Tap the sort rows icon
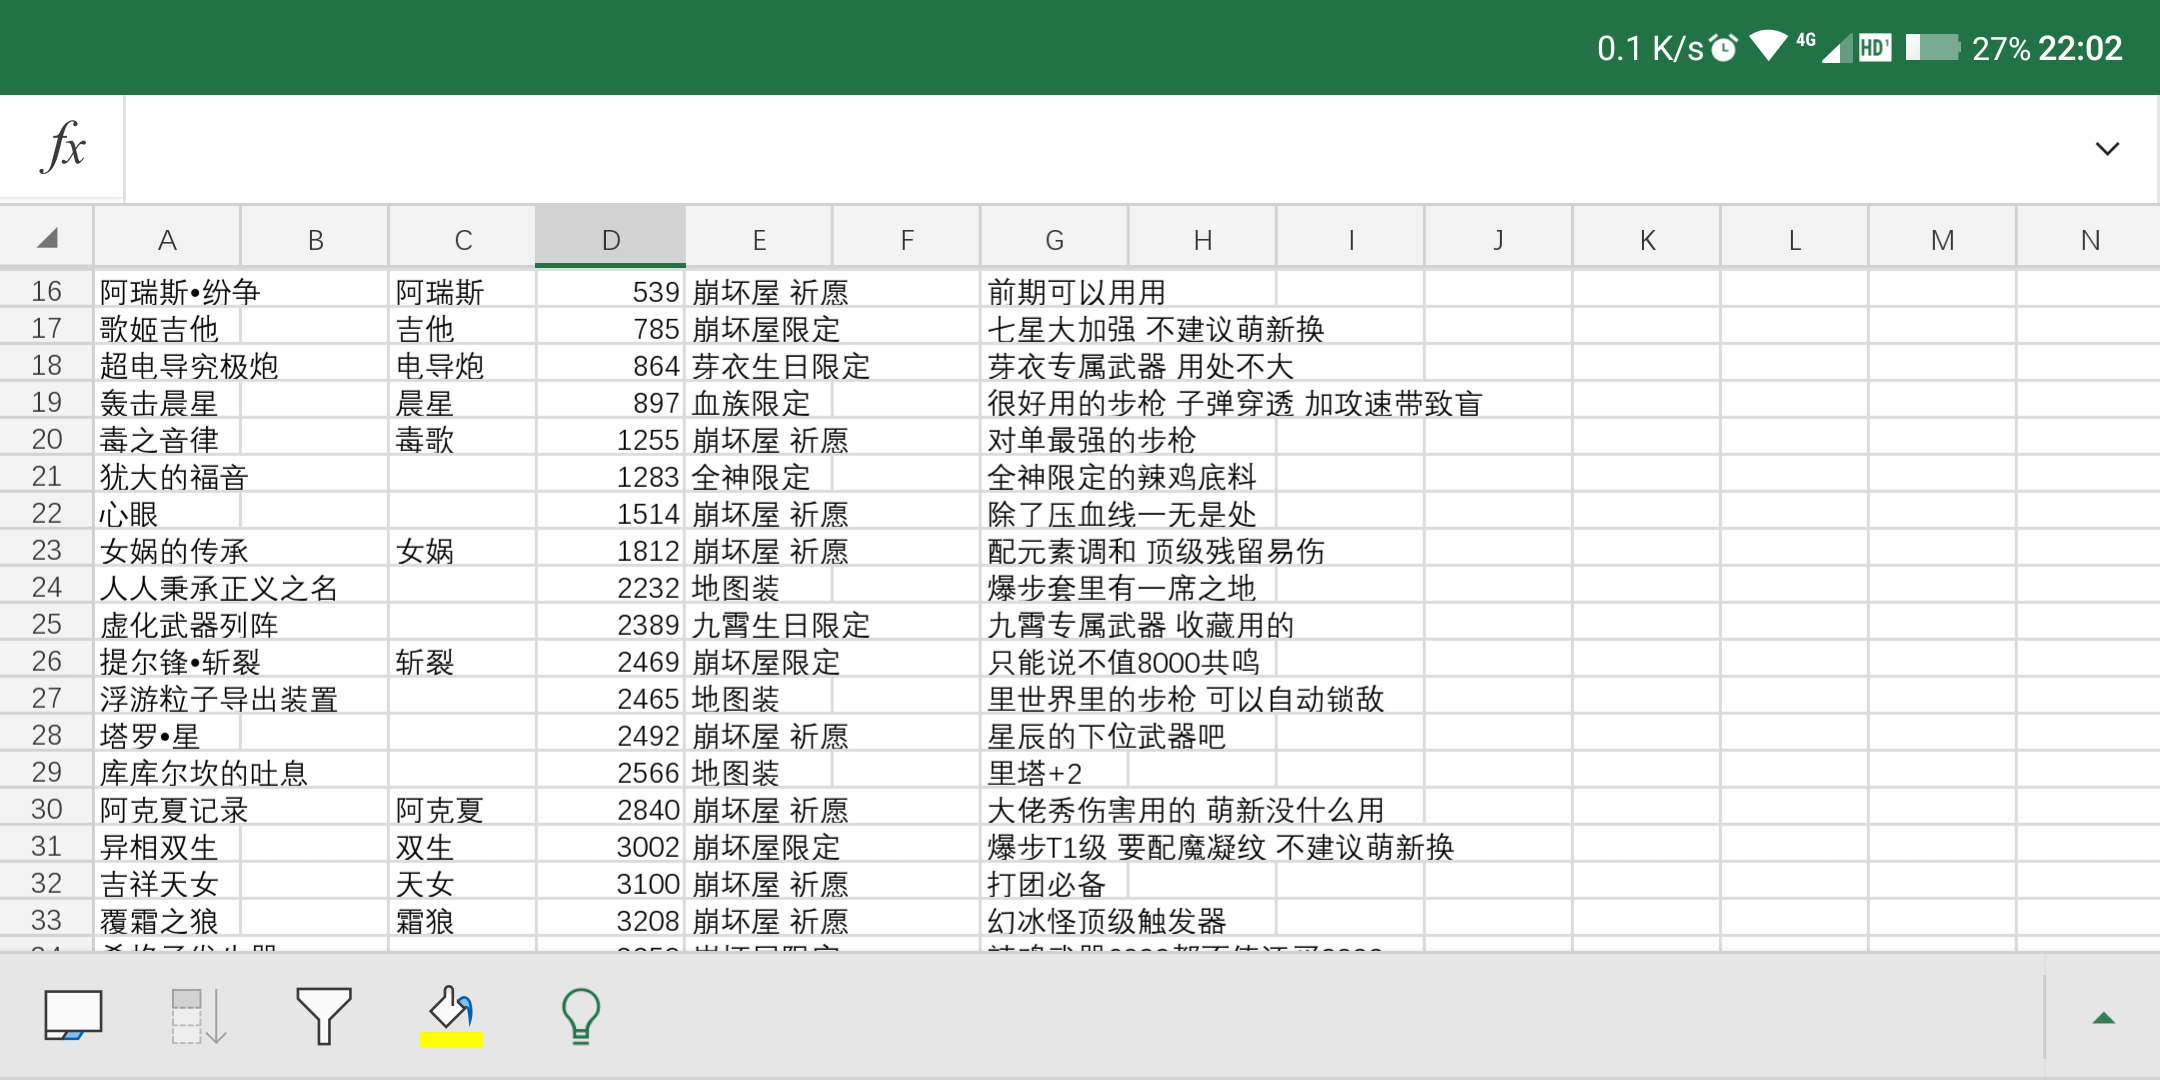Screen dimensions: 2160x1080 pyautogui.click(x=197, y=1016)
